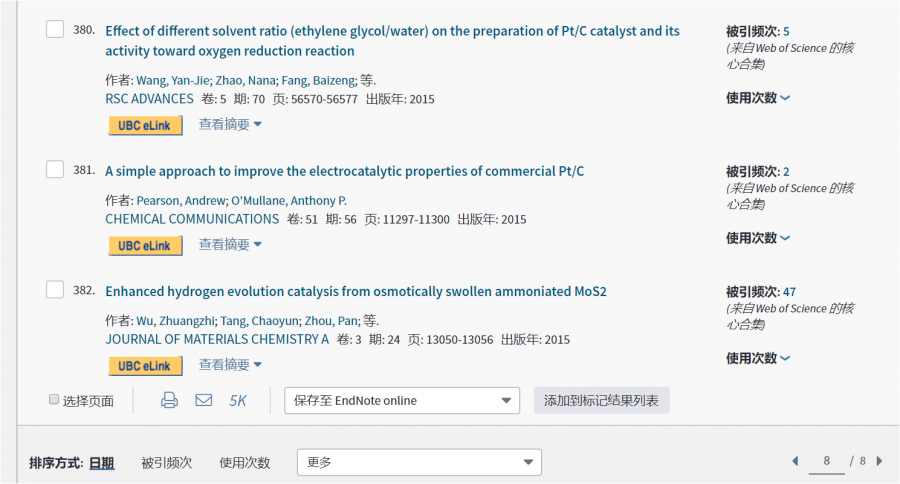This screenshot has height=484, width=900.
Task: Click 添加到标记结果列表 button
Action: tap(601, 400)
